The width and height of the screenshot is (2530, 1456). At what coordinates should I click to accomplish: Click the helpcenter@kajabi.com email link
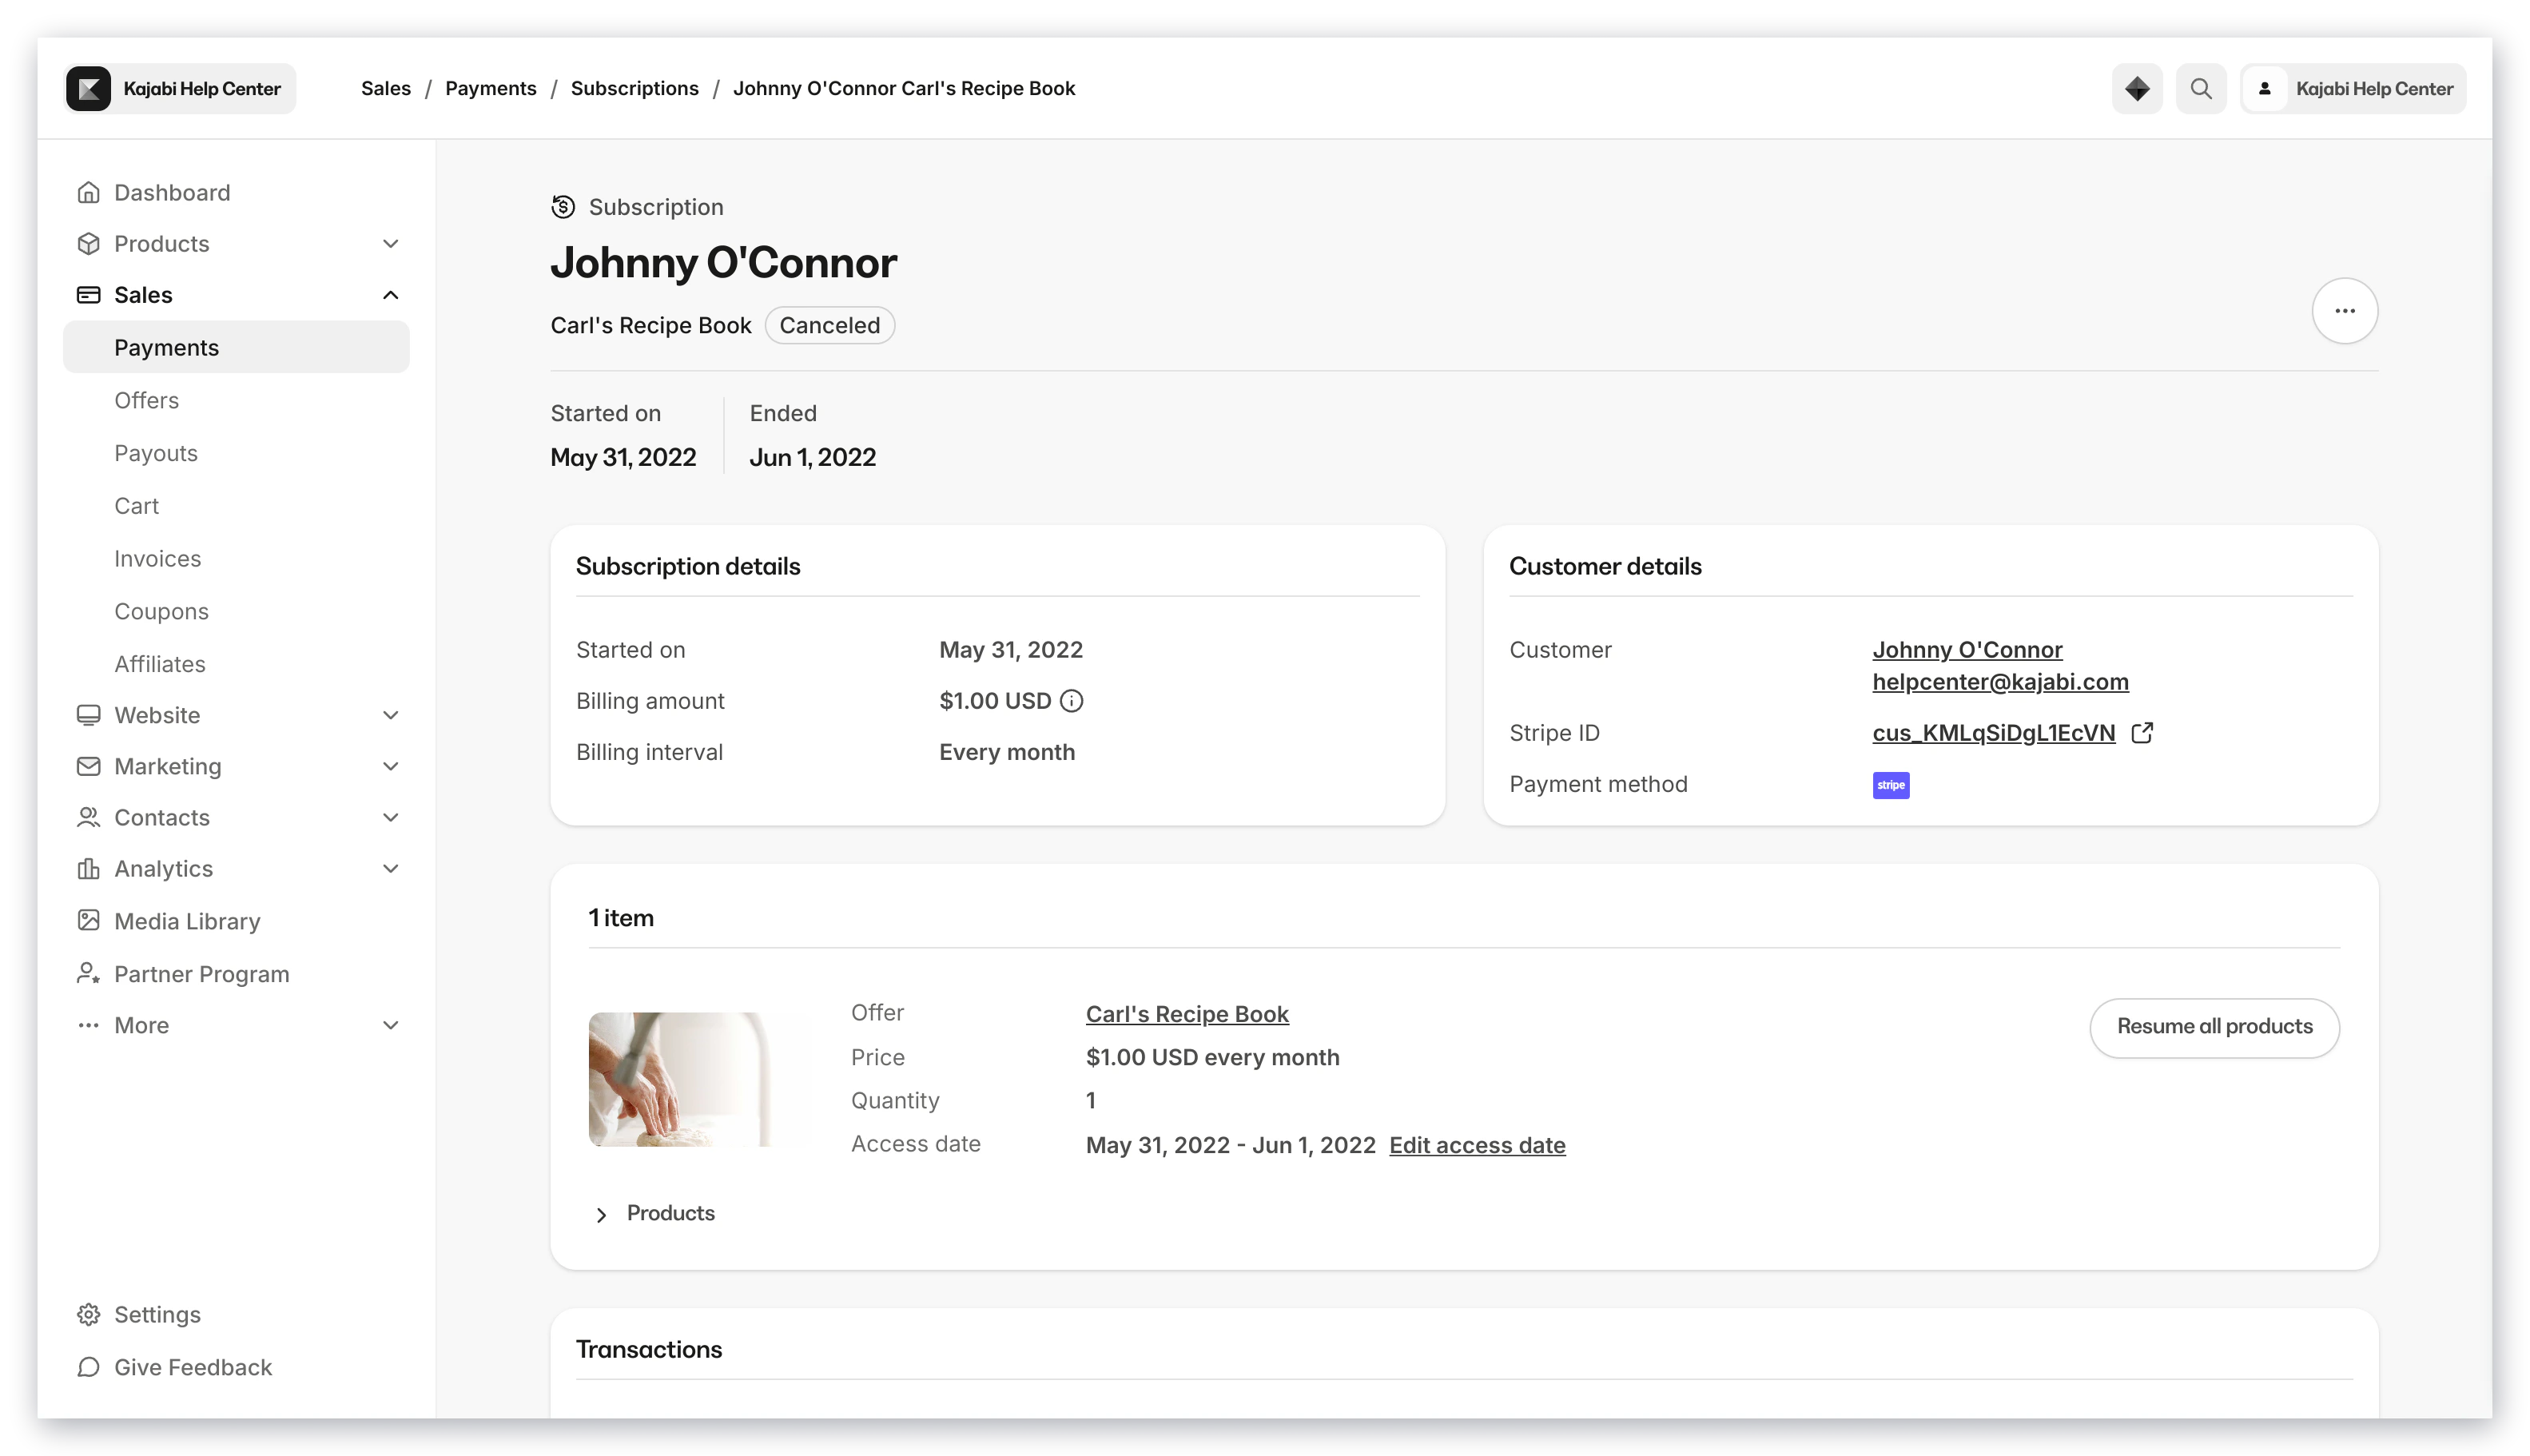pyautogui.click(x=2000, y=682)
